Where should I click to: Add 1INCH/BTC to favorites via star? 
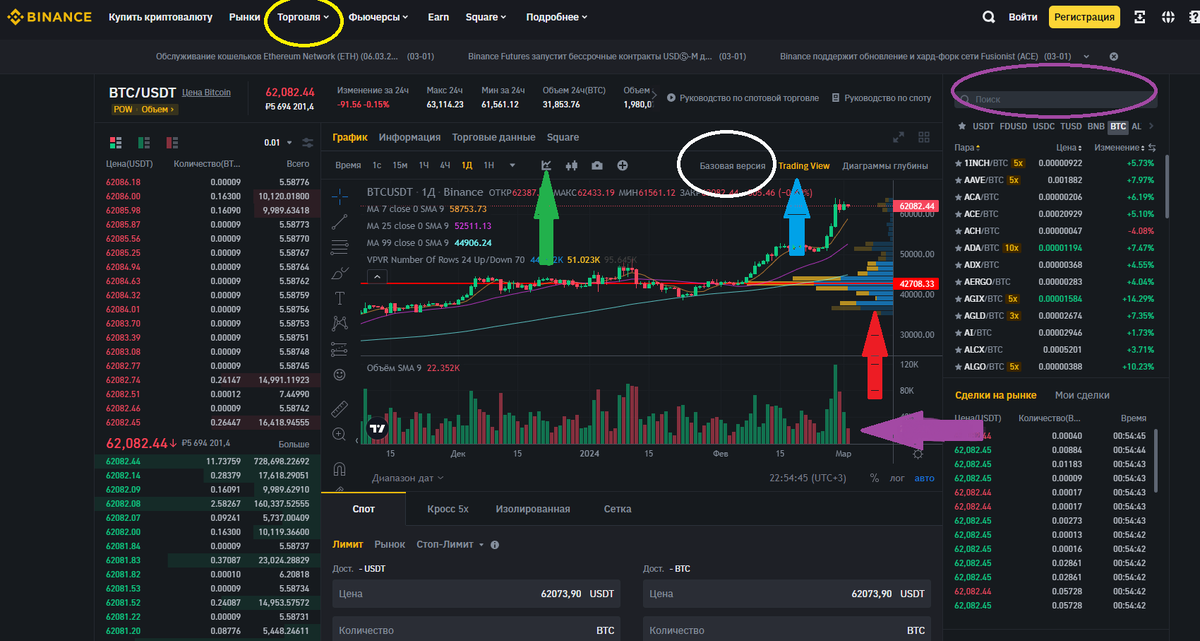click(960, 163)
